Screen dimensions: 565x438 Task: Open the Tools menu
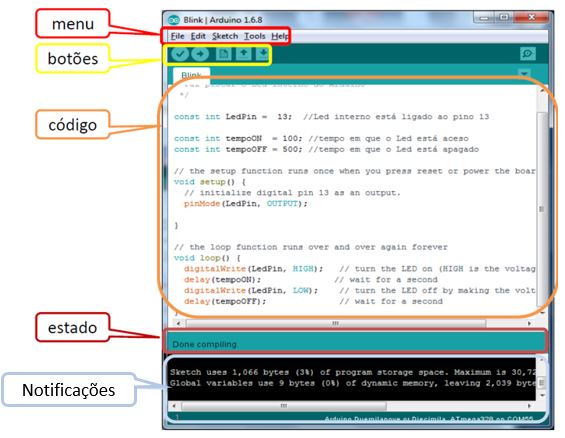[x=254, y=36]
